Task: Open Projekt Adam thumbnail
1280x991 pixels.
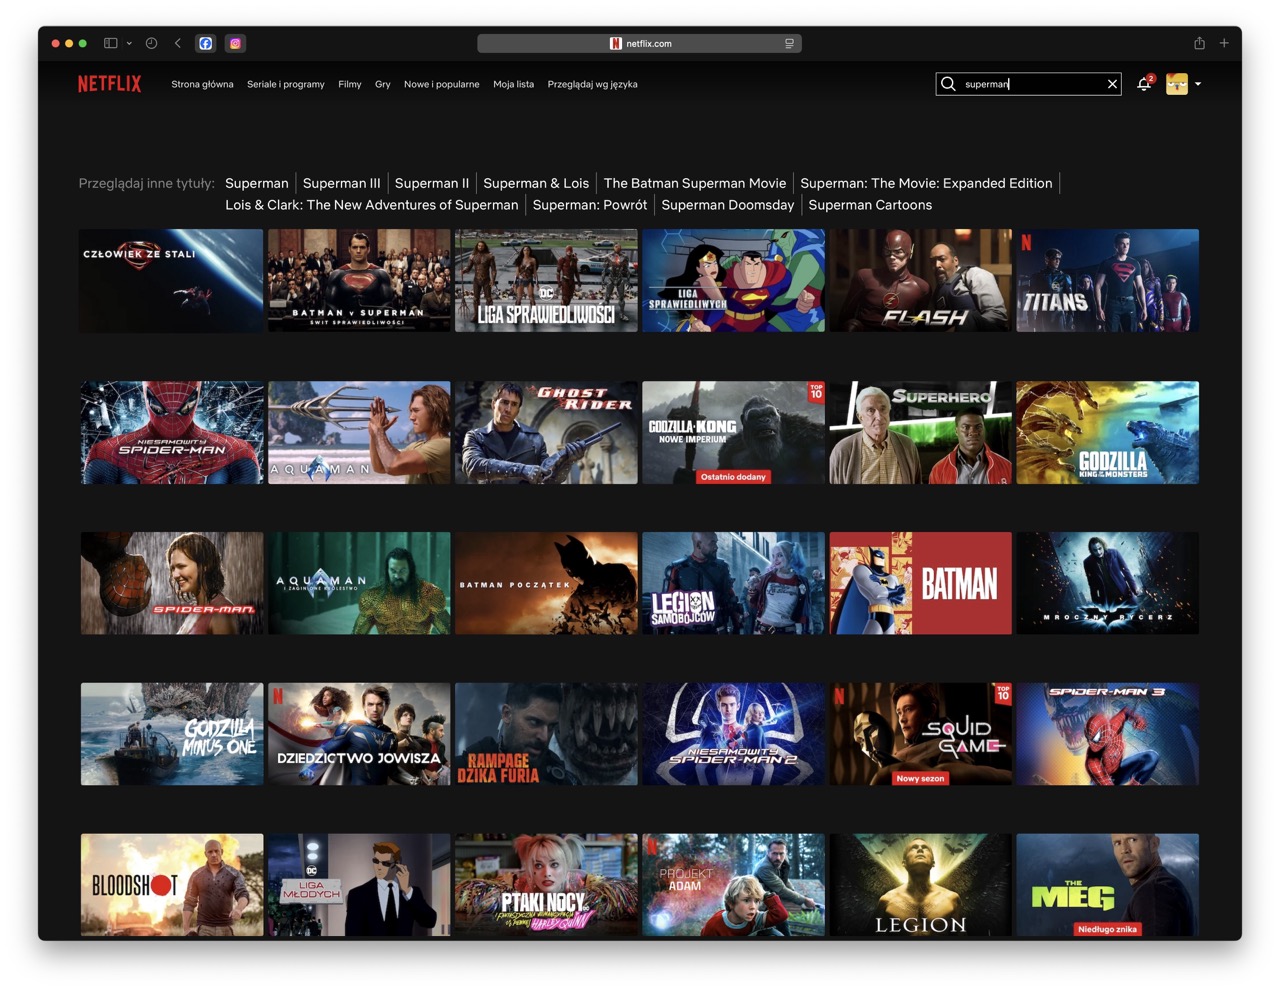Action: pyautogui.click(x=733, y=885)
